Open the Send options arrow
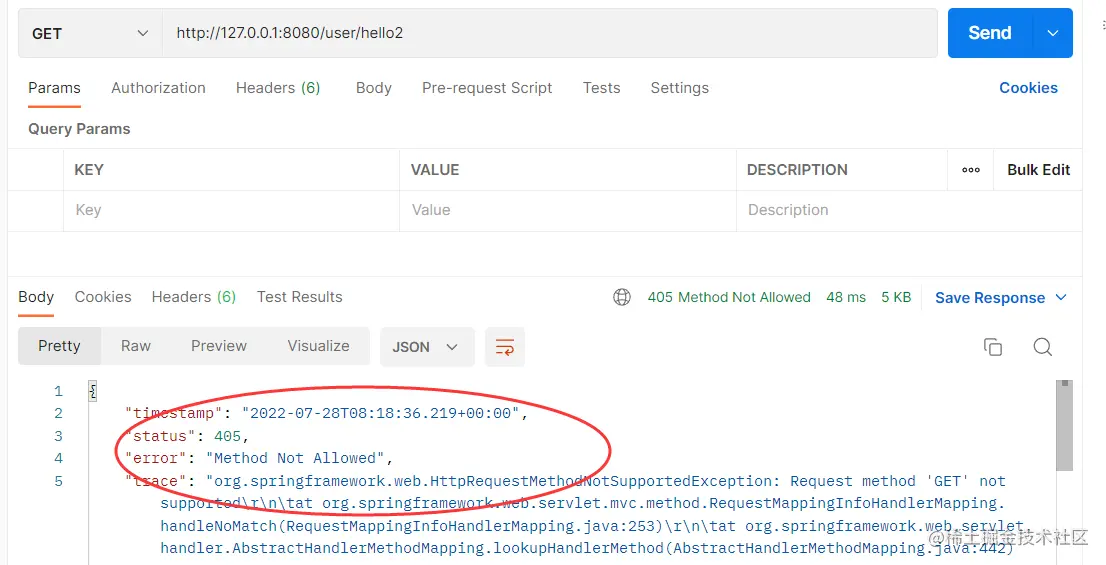 (1052, 33)
